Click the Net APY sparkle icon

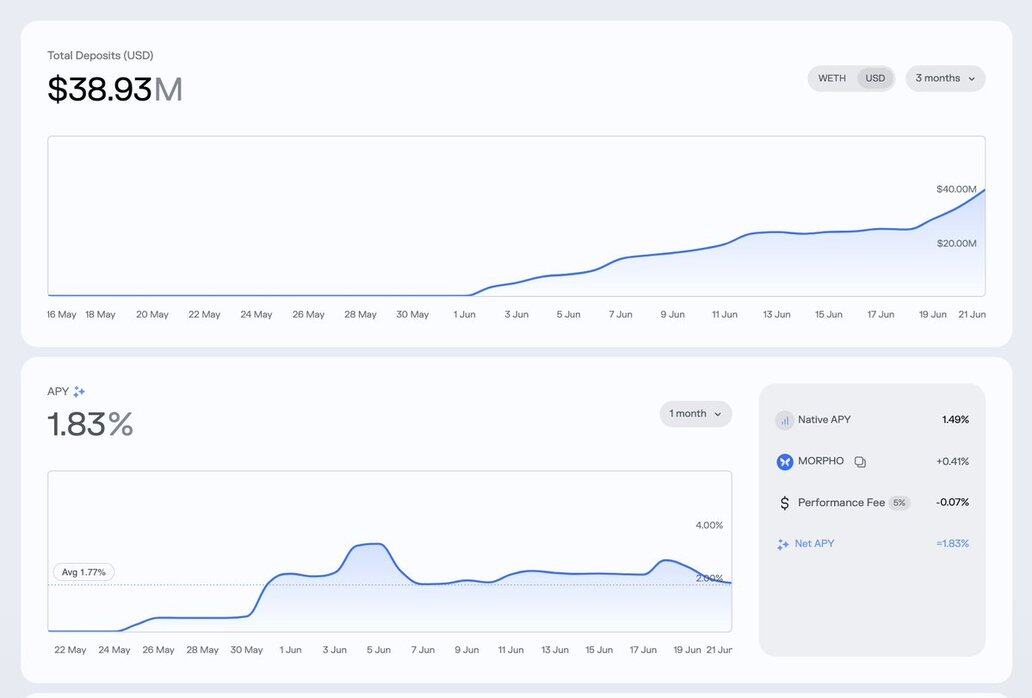pos(783,545)
